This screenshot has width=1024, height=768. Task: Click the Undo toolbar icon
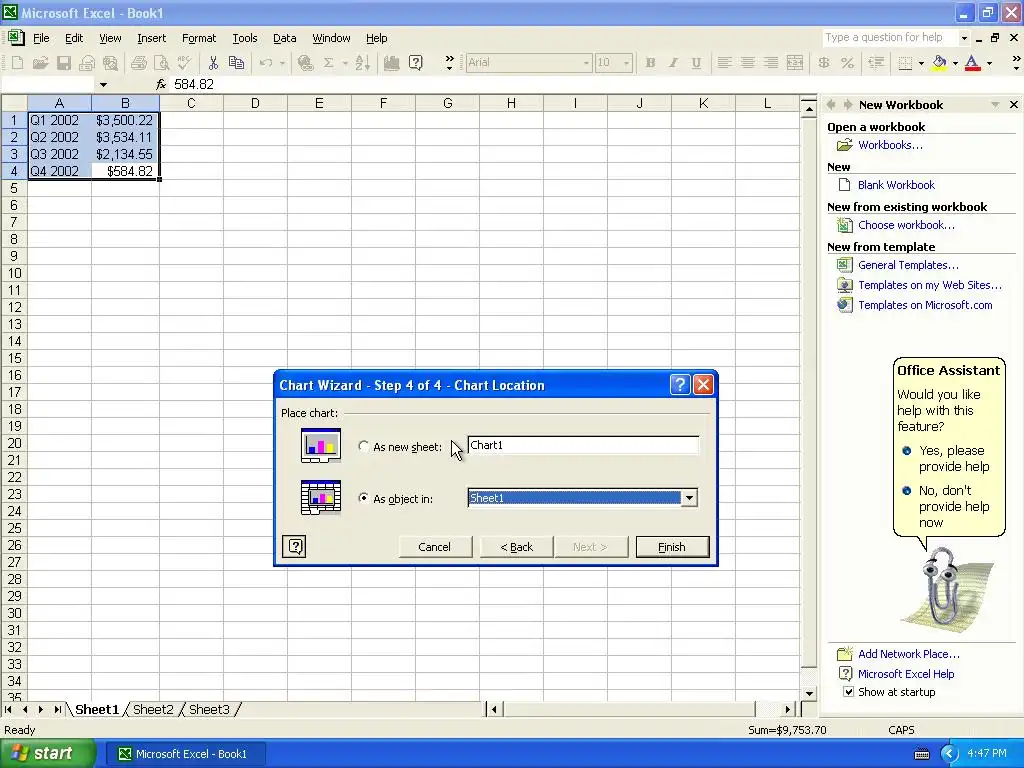pos(266,63)
